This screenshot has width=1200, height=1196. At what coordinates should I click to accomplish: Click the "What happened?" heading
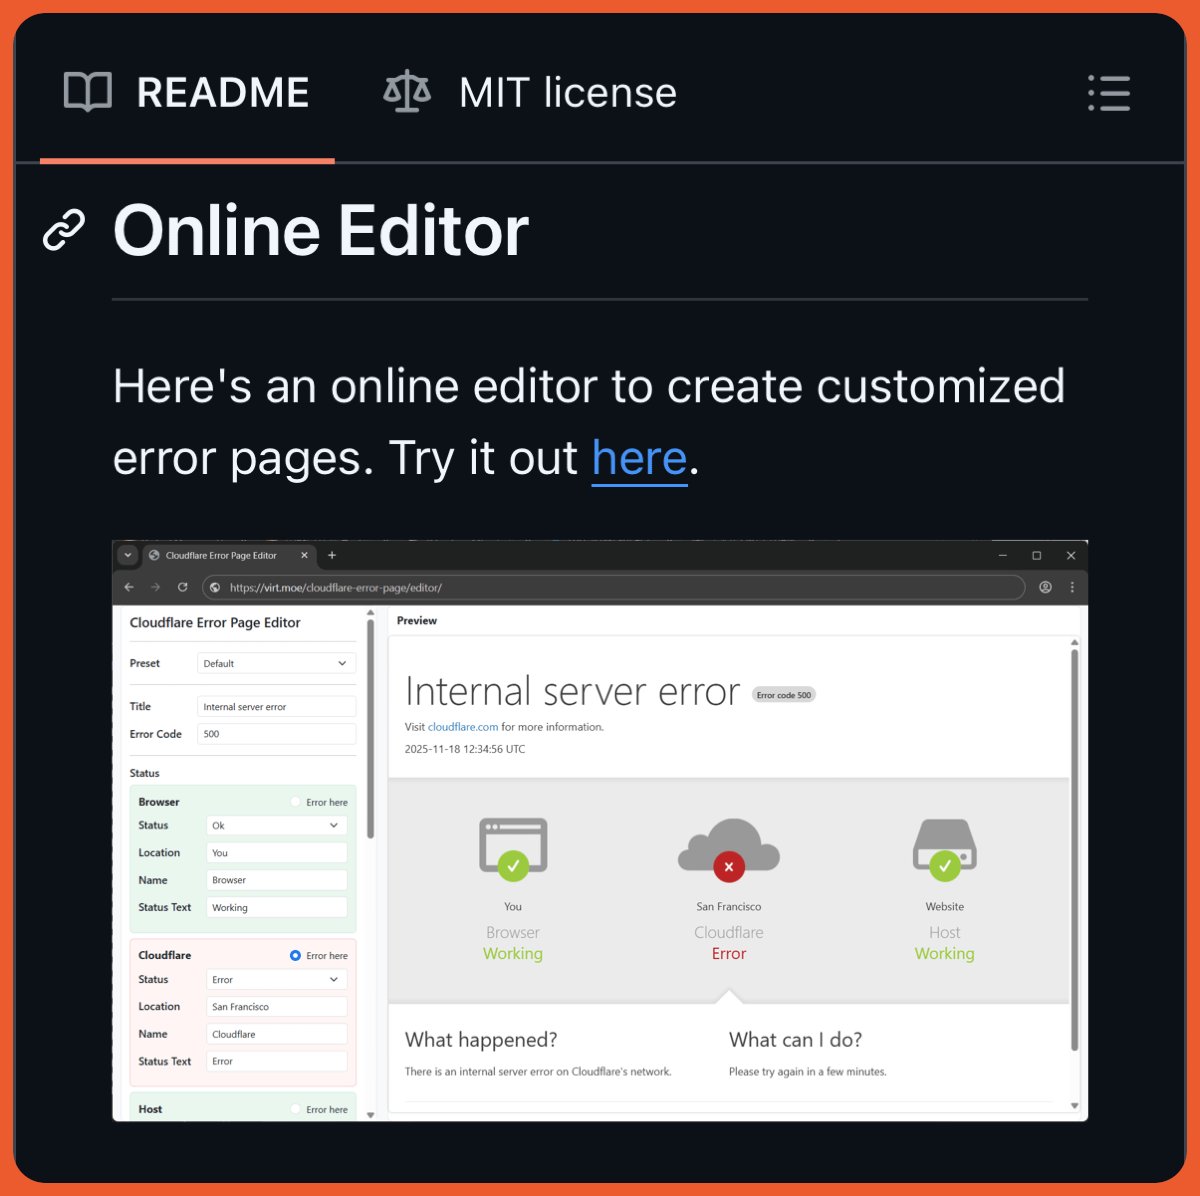click(481, 1039)
